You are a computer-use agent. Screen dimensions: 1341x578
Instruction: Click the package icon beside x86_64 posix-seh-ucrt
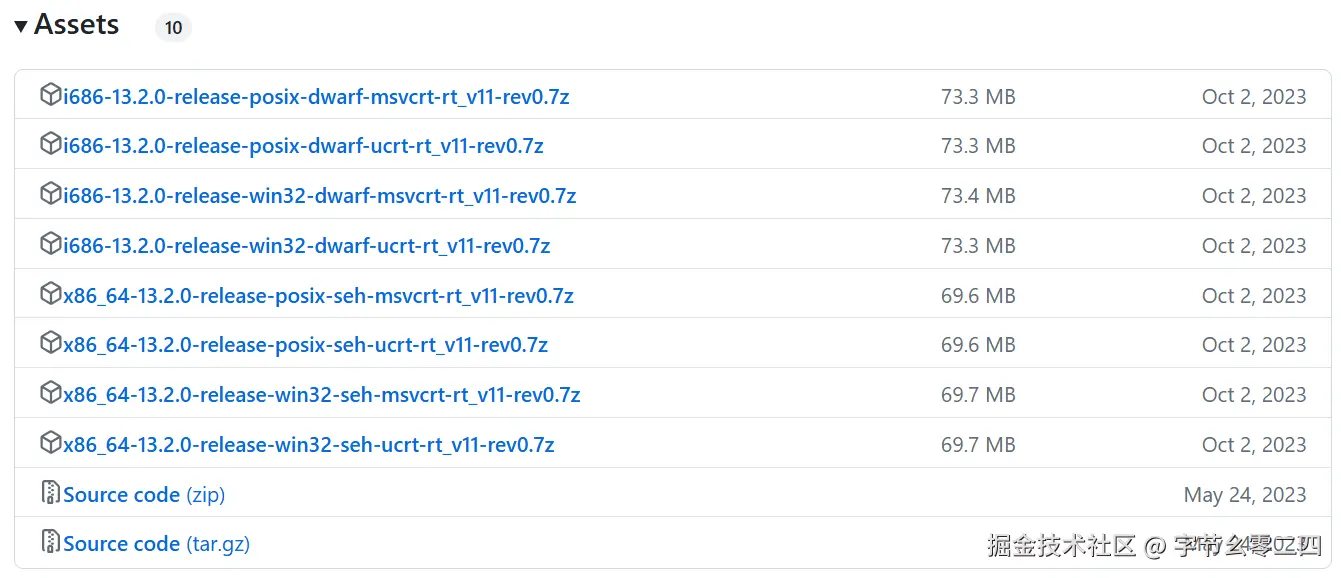tap(50, 344)
